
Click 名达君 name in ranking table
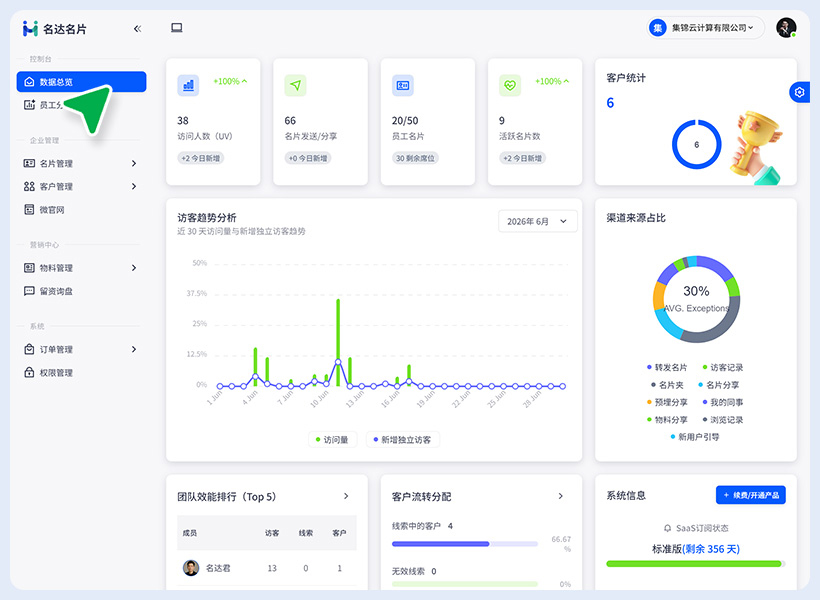click(x=218, y=568)
